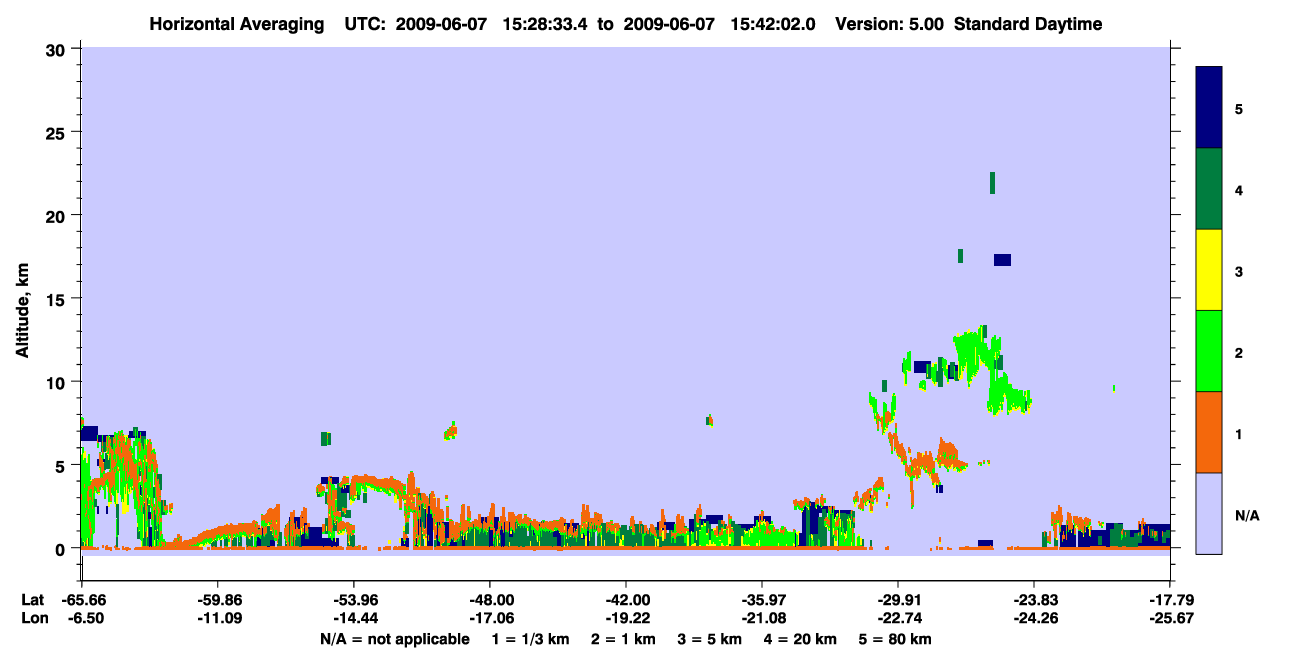The height and width of the screenshot is (667, 1300).
Task: Click latitude value -65.66
Action: click(x=81, y=600)
